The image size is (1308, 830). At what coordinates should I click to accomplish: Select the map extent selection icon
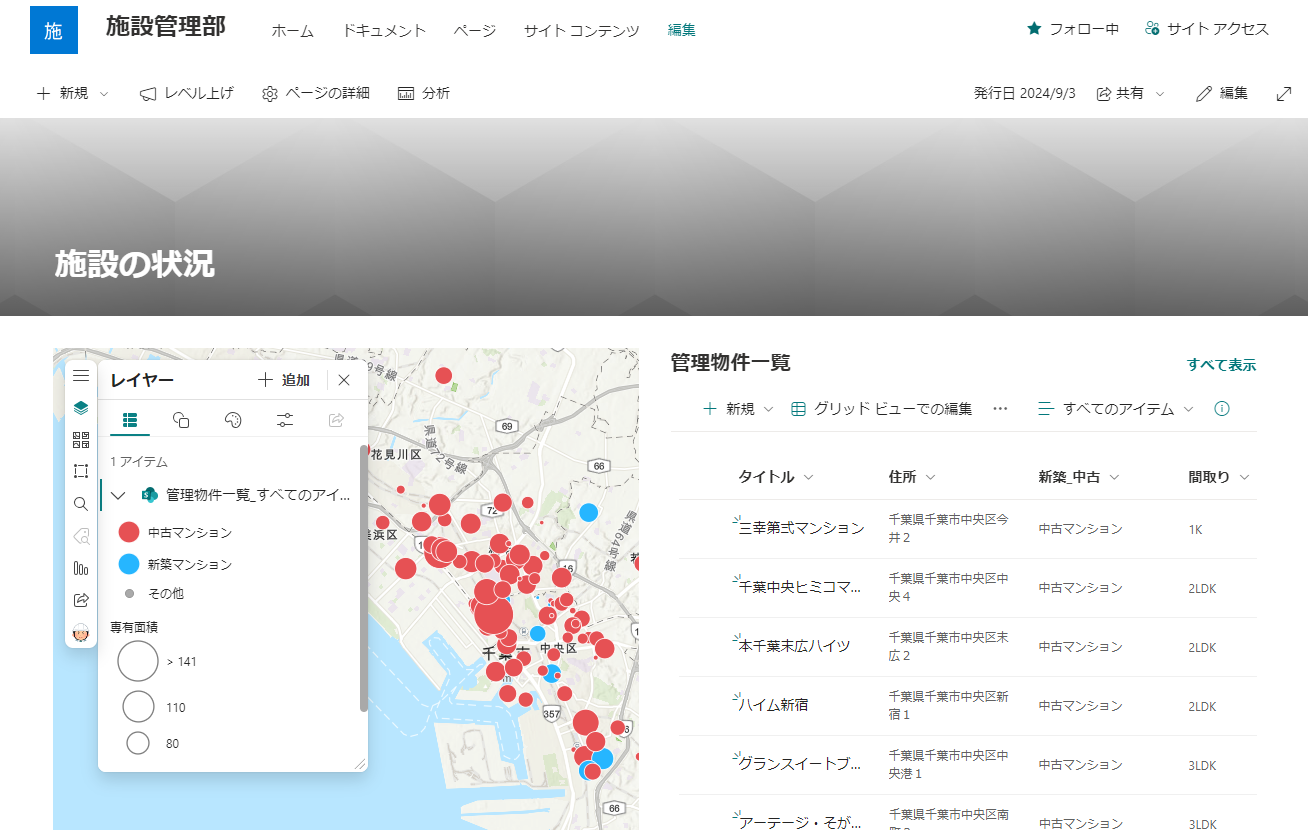(x=80, y=471)
